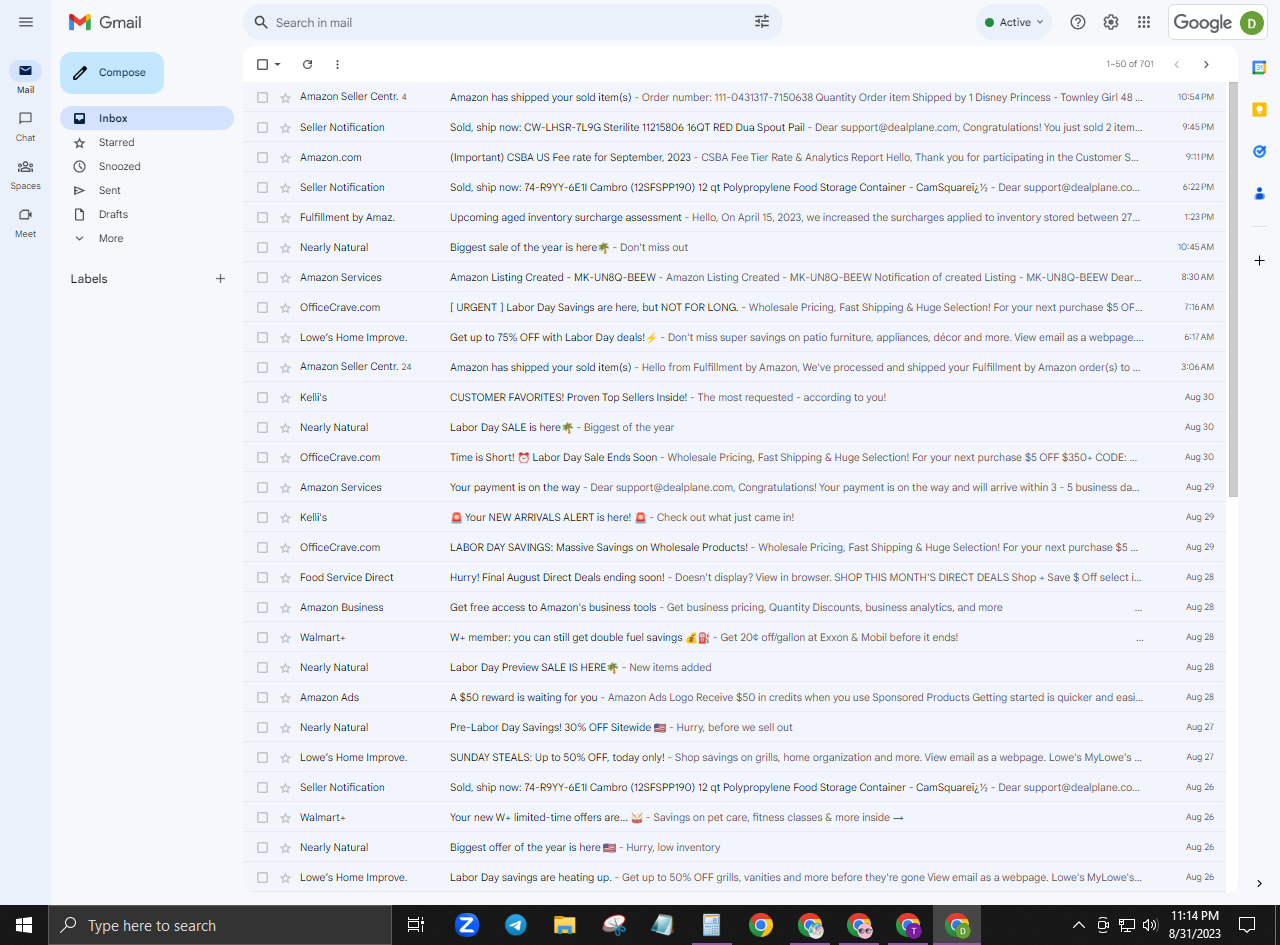The image size is (1280, 945).
Task: Select the Amazon Business email checkbox
Action: click(262, 607)
